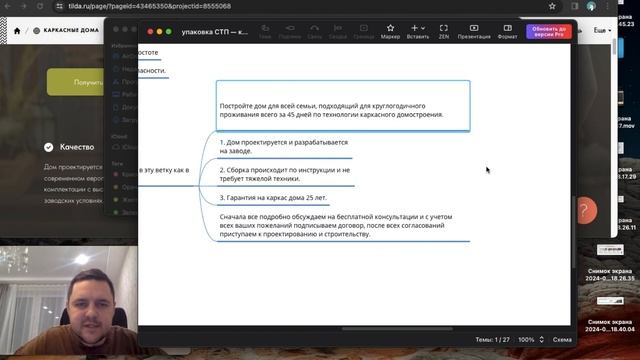Select topic '1. Дом проектируется и разрабатывается'
Viewport: 640px width, 360px height.
coord(284,147)
